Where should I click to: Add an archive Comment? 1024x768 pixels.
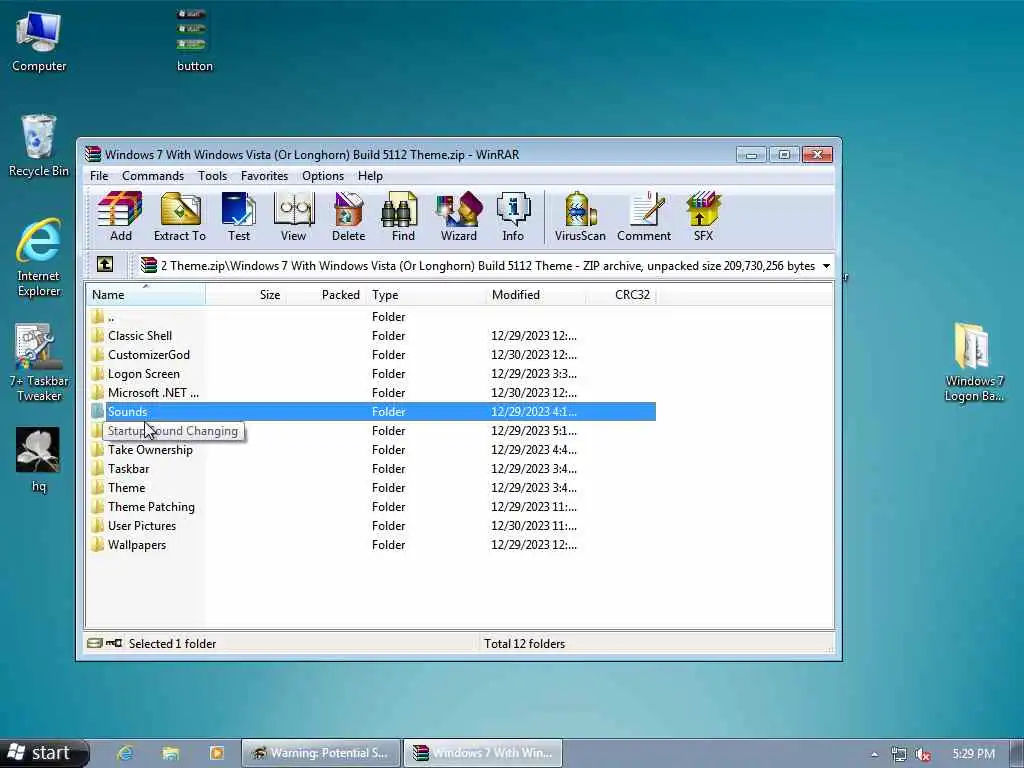coord(643,217)
